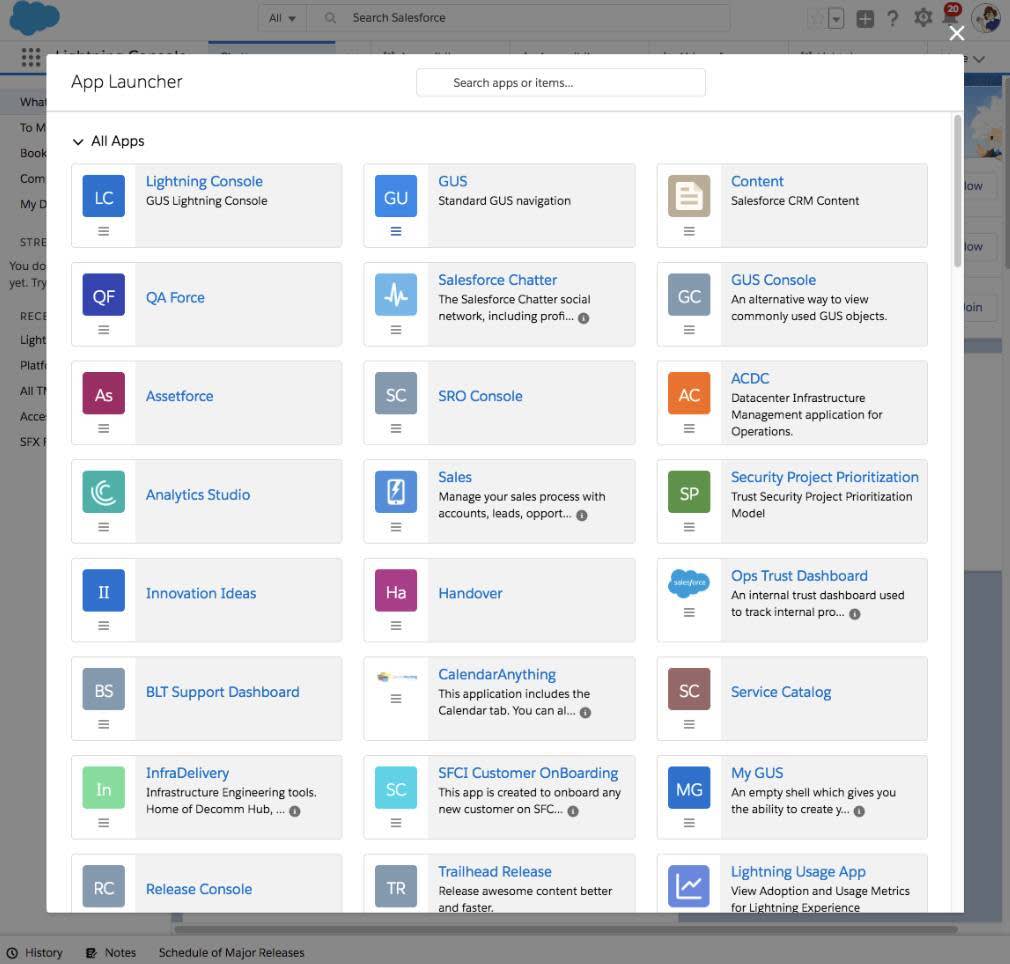
Task: Click the Analytics Studio swirl icon
Action: click(104, 492)
